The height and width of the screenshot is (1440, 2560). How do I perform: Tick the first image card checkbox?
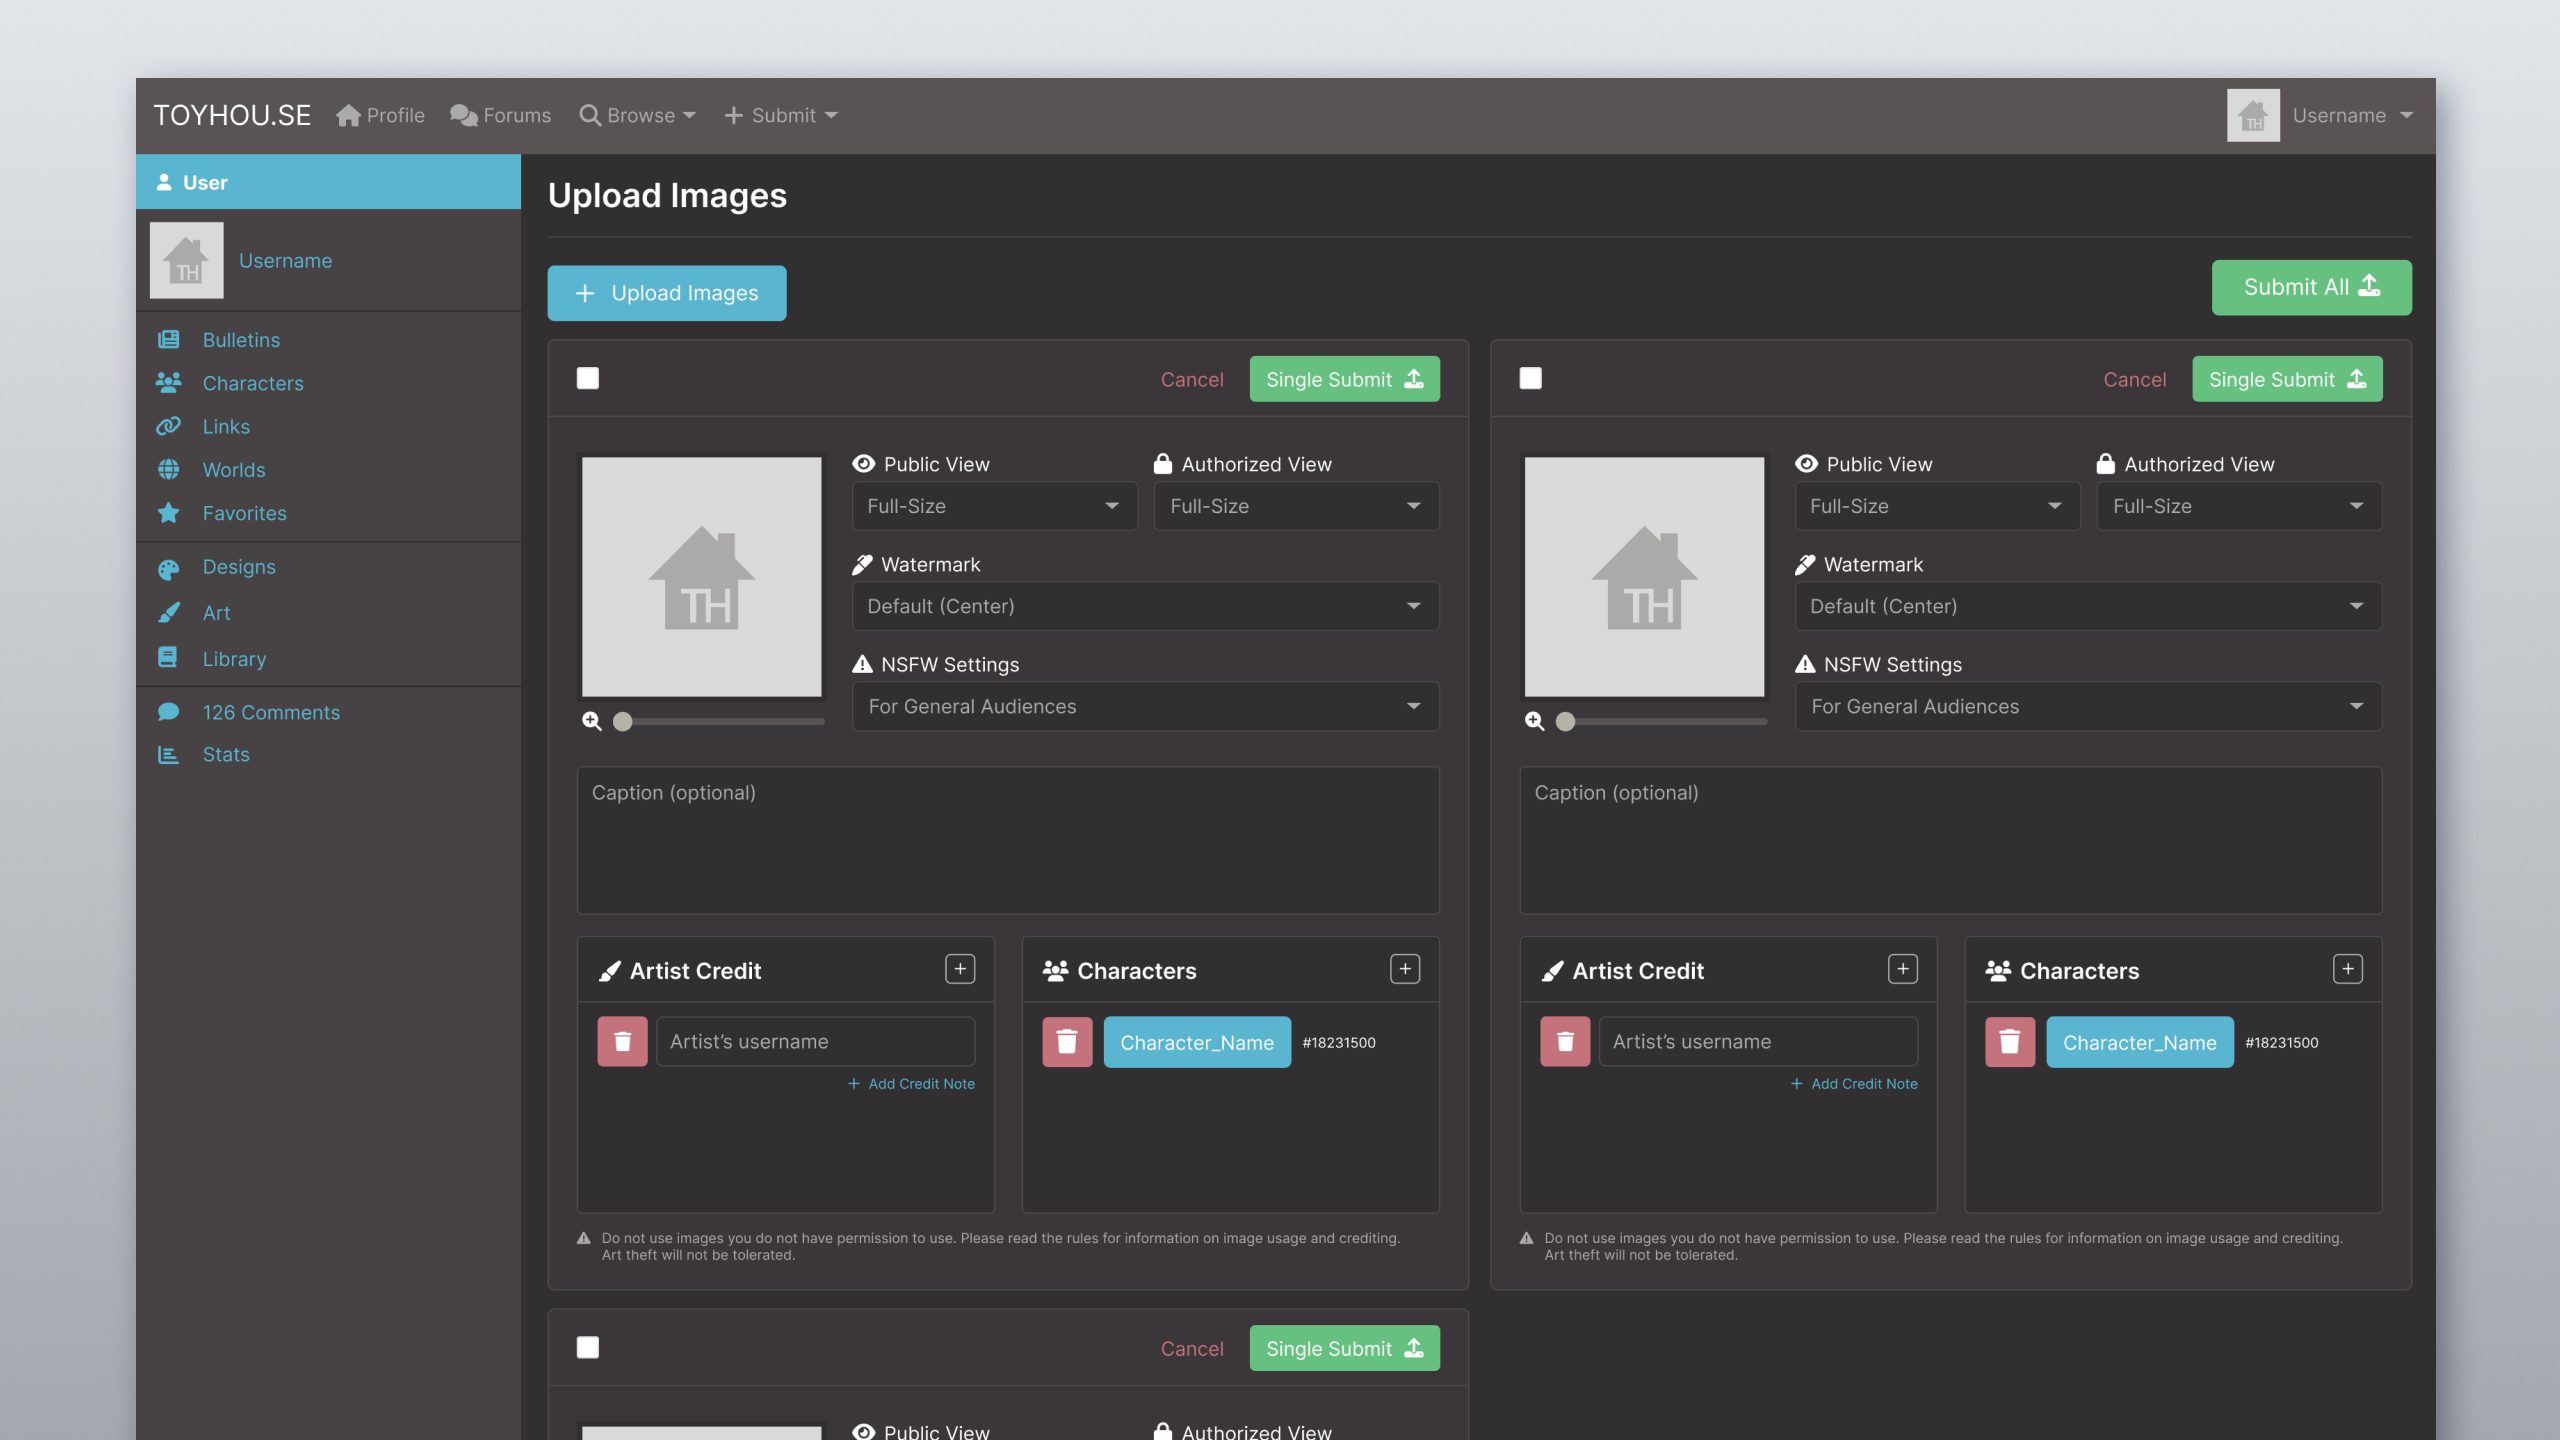pyautogui.click(x=588, y=378)
